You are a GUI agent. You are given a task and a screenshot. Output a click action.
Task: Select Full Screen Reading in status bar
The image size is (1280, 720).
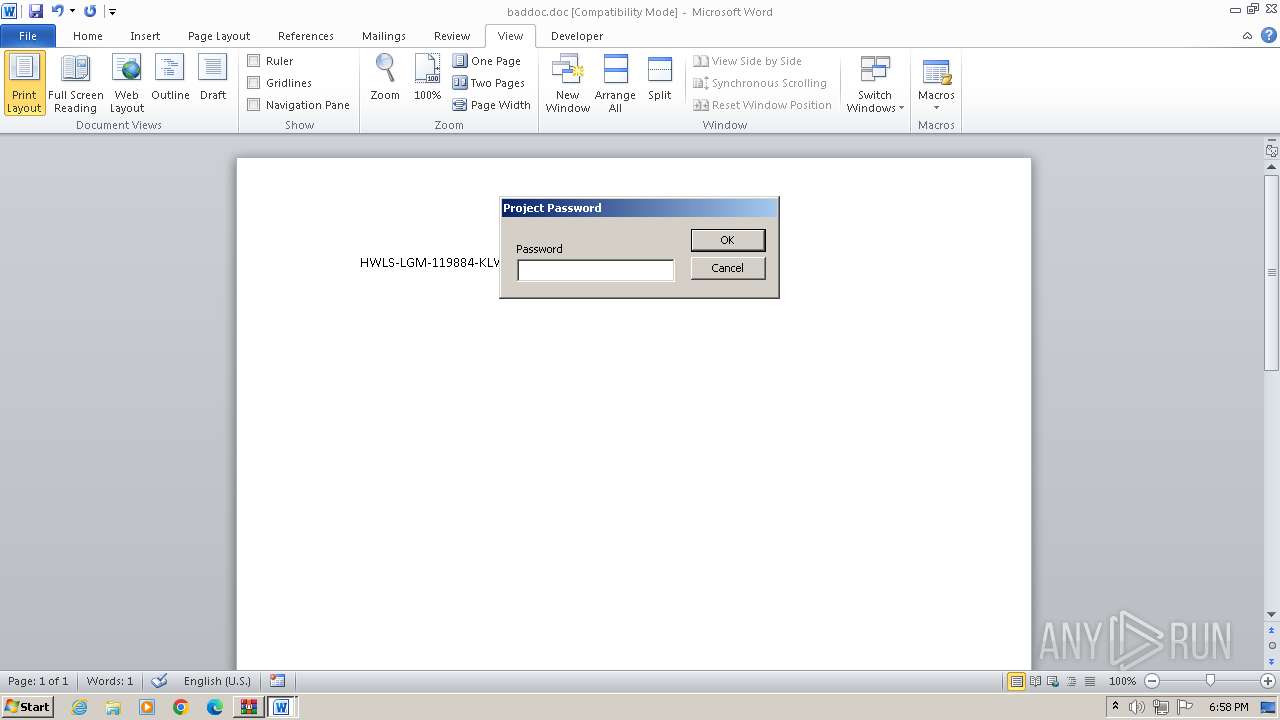(1034, 681)
